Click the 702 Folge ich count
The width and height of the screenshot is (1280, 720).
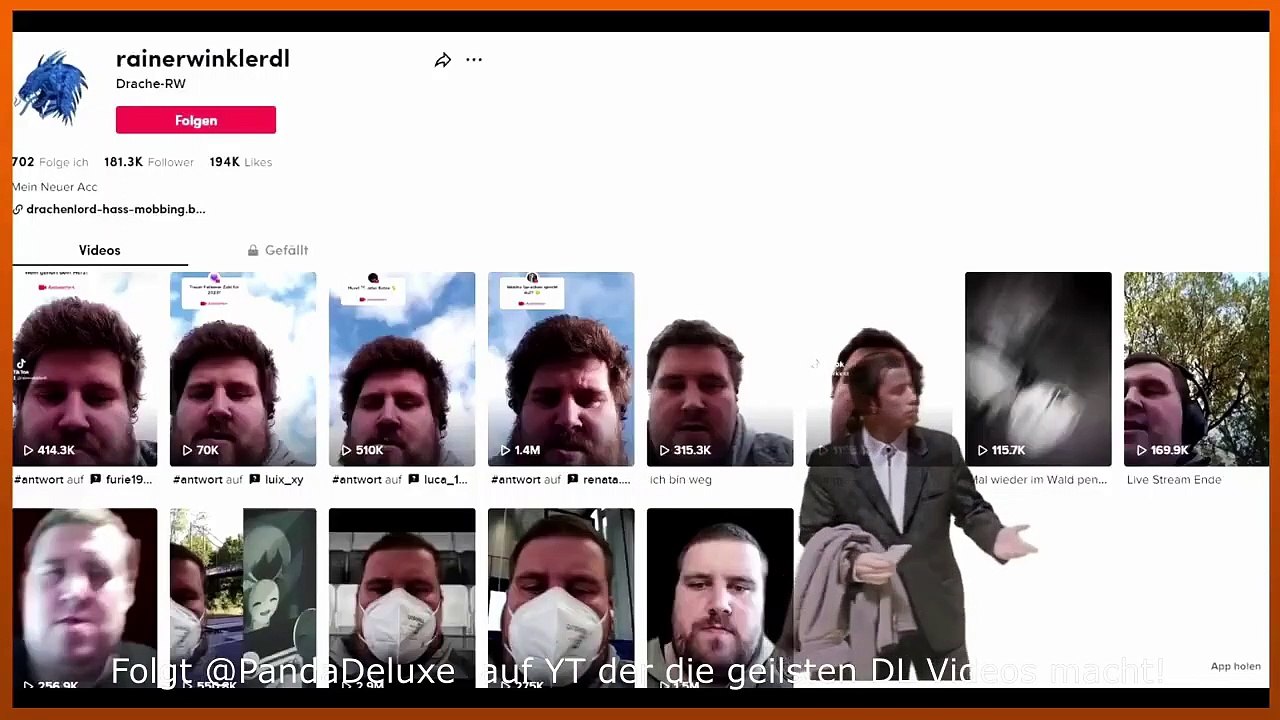pyautogui.click(x=50, y=162)
